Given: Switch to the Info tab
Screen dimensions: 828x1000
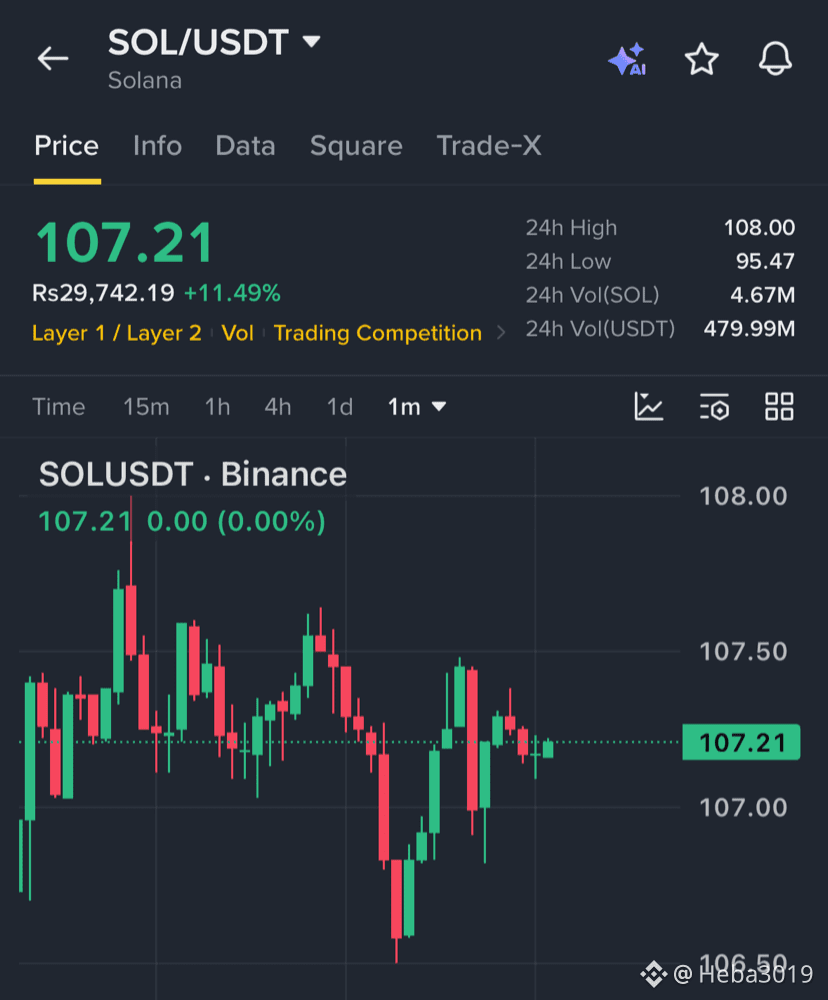Looking at the screenshot, I should (x=158, y=146).
